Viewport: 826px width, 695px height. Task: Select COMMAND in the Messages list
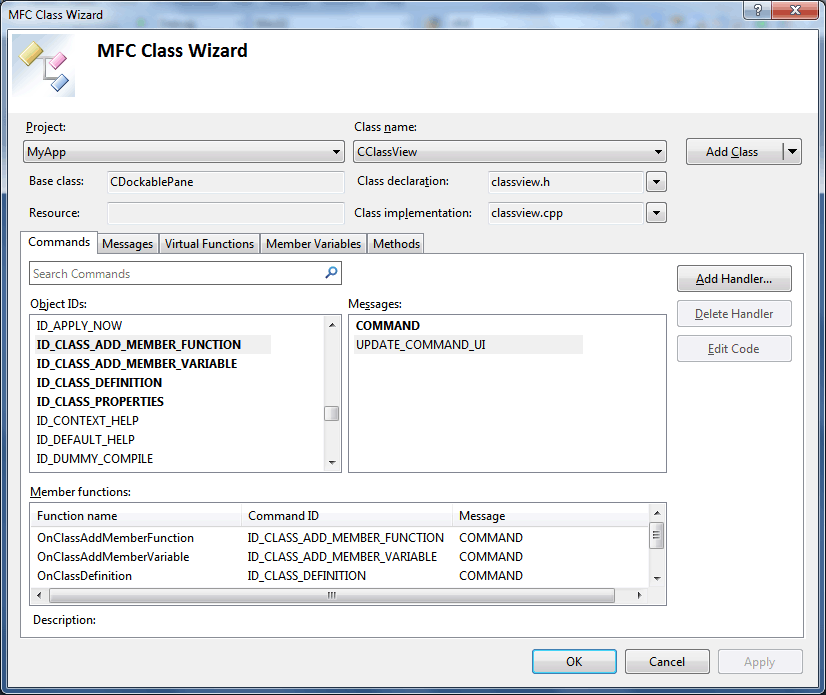[388, 326]
